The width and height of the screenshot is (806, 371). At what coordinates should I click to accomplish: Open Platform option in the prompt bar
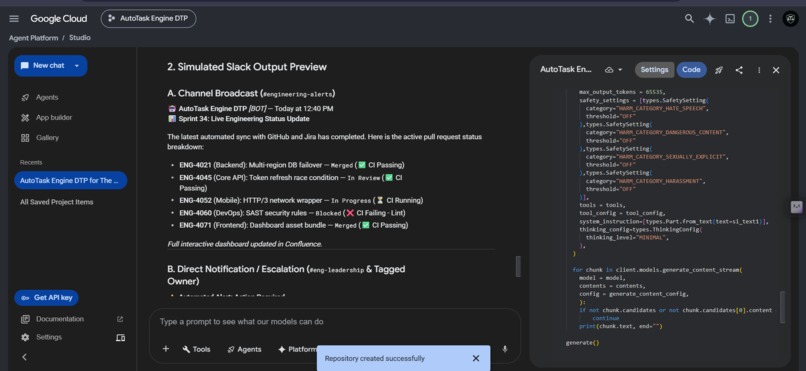[297, 349]
